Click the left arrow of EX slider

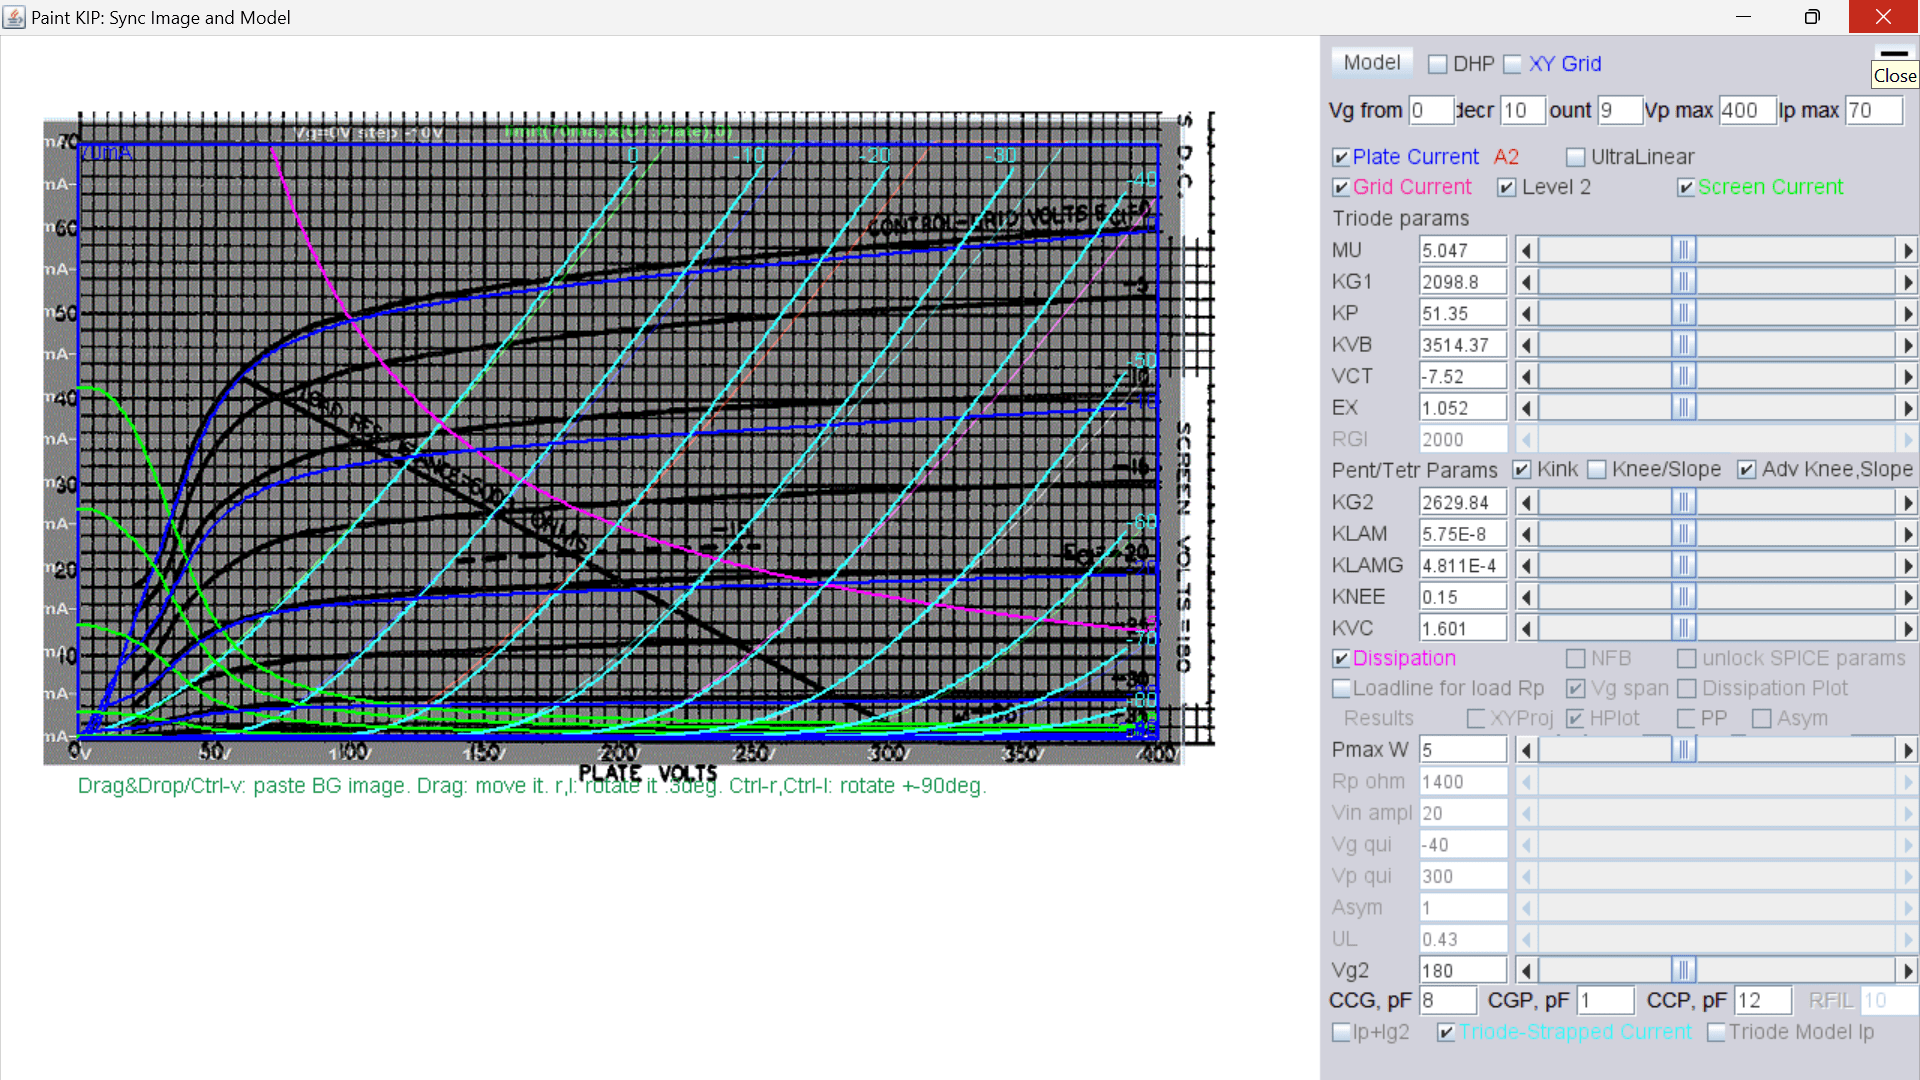[x=1526, y=408]
